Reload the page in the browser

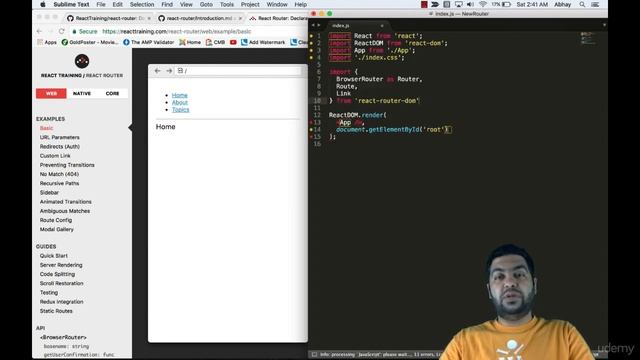(62, 31)
